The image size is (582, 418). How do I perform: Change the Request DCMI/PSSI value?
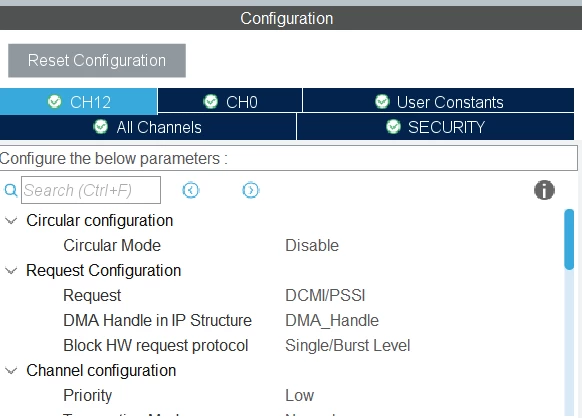click(x=325, y=295)
